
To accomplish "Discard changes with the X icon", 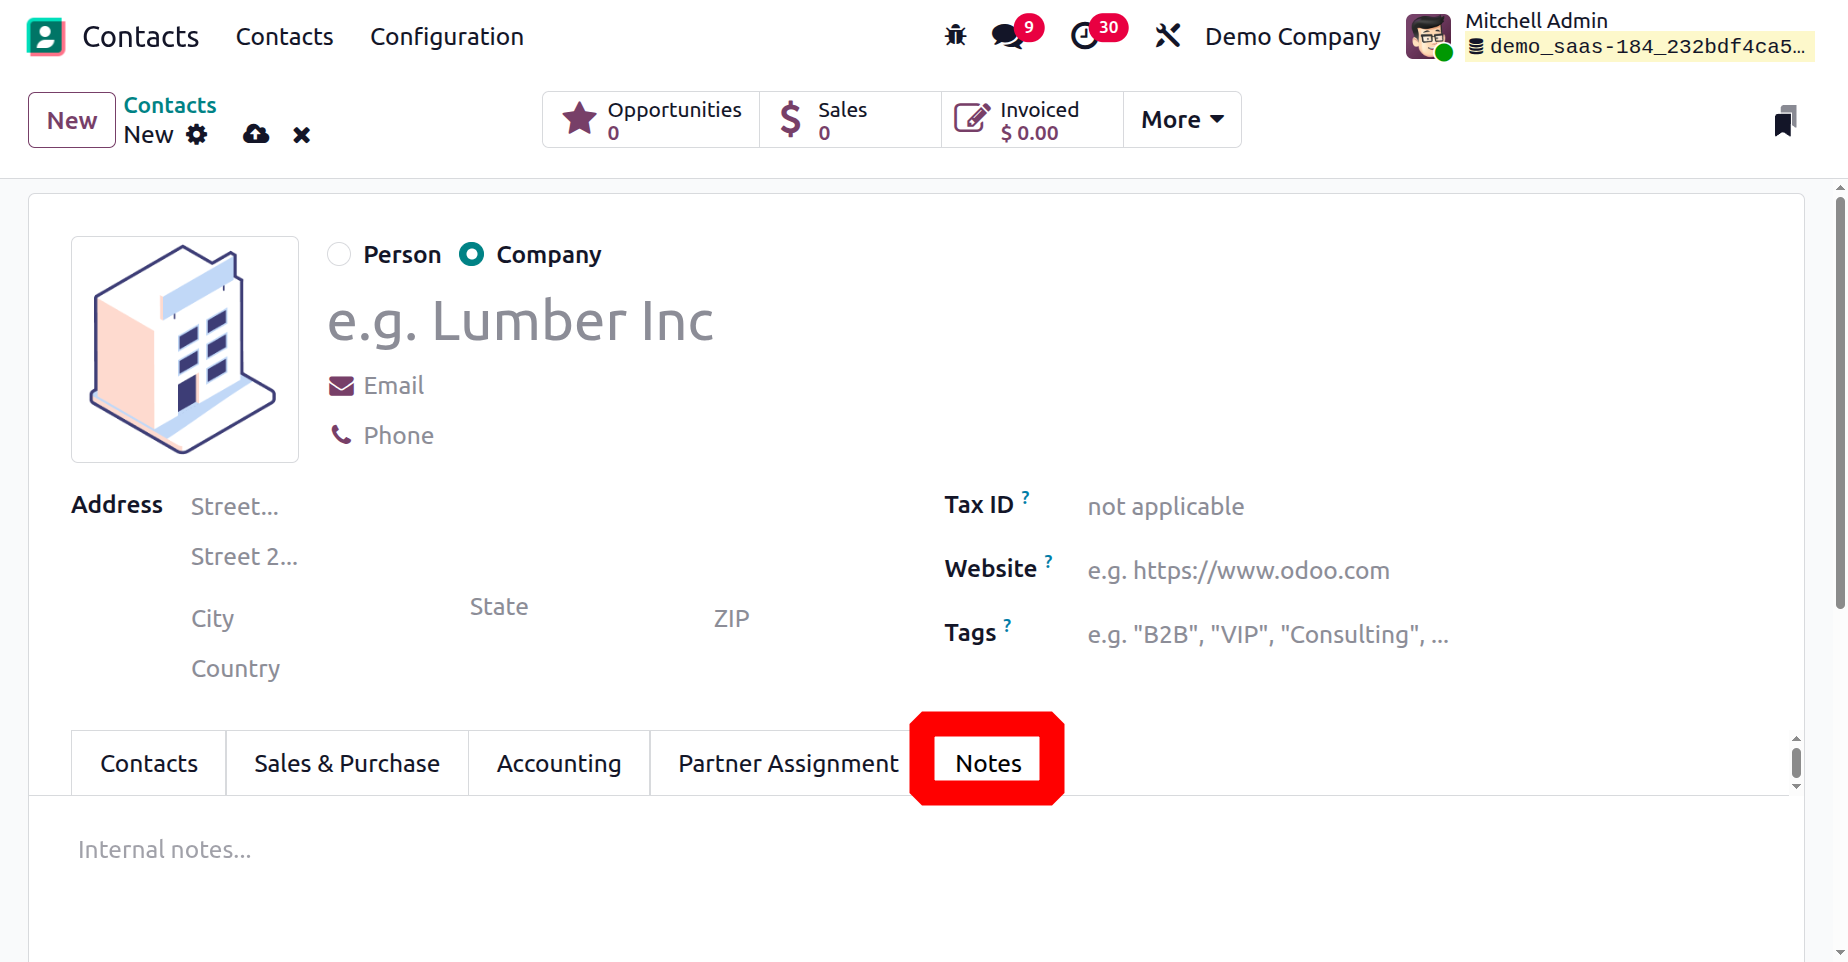I will (x=301, y=135).
